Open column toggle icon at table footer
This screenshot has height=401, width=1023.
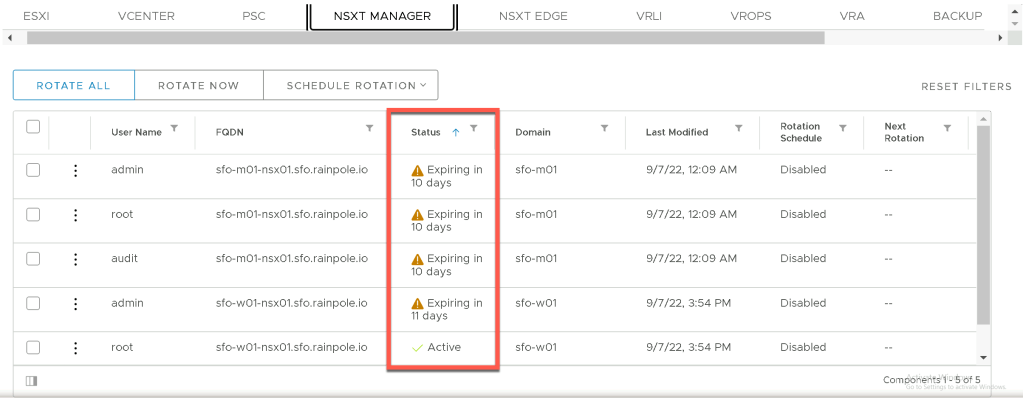tap(32, 380)
